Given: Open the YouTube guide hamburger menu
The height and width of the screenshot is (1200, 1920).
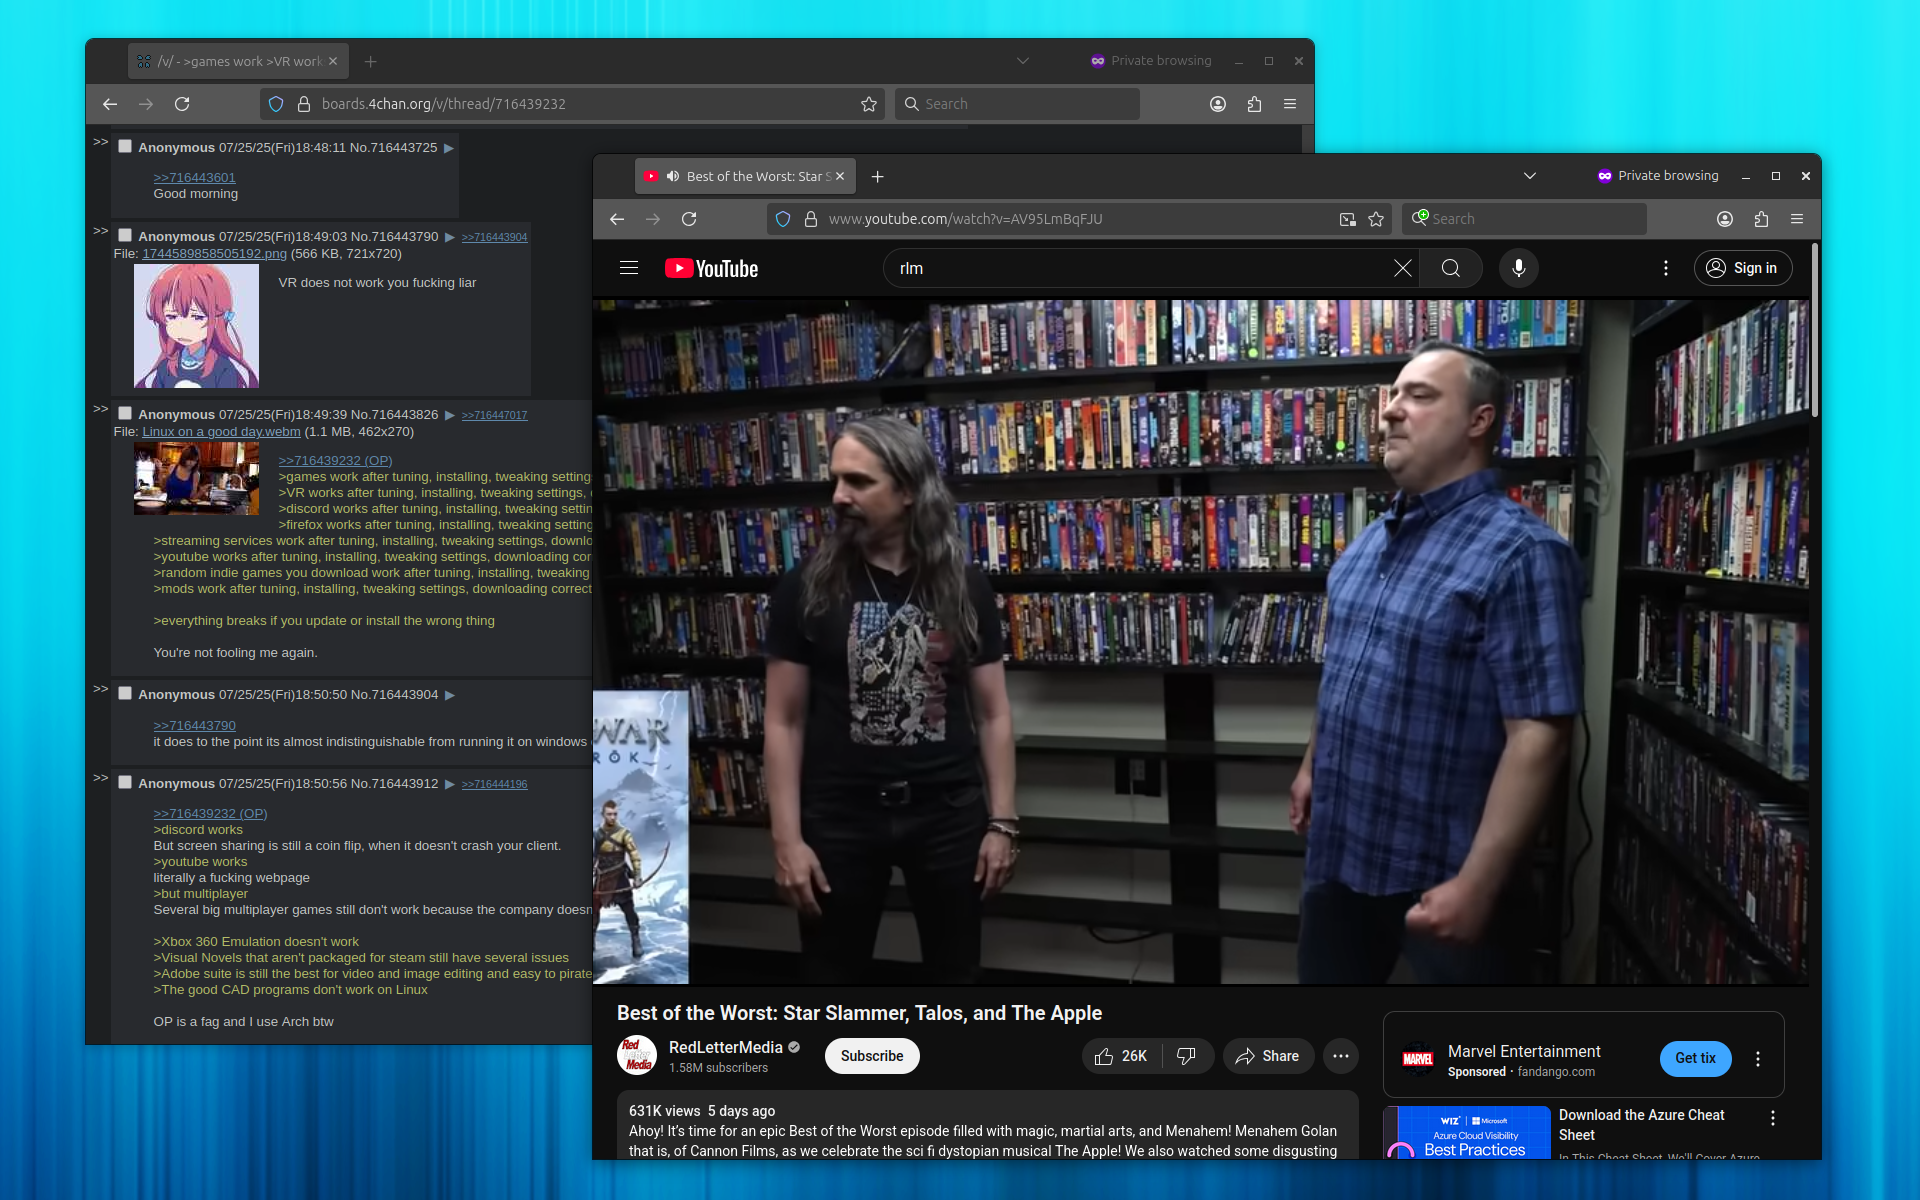Looking at the screenshot, I should pyautogui.click(x=629, y=268).
